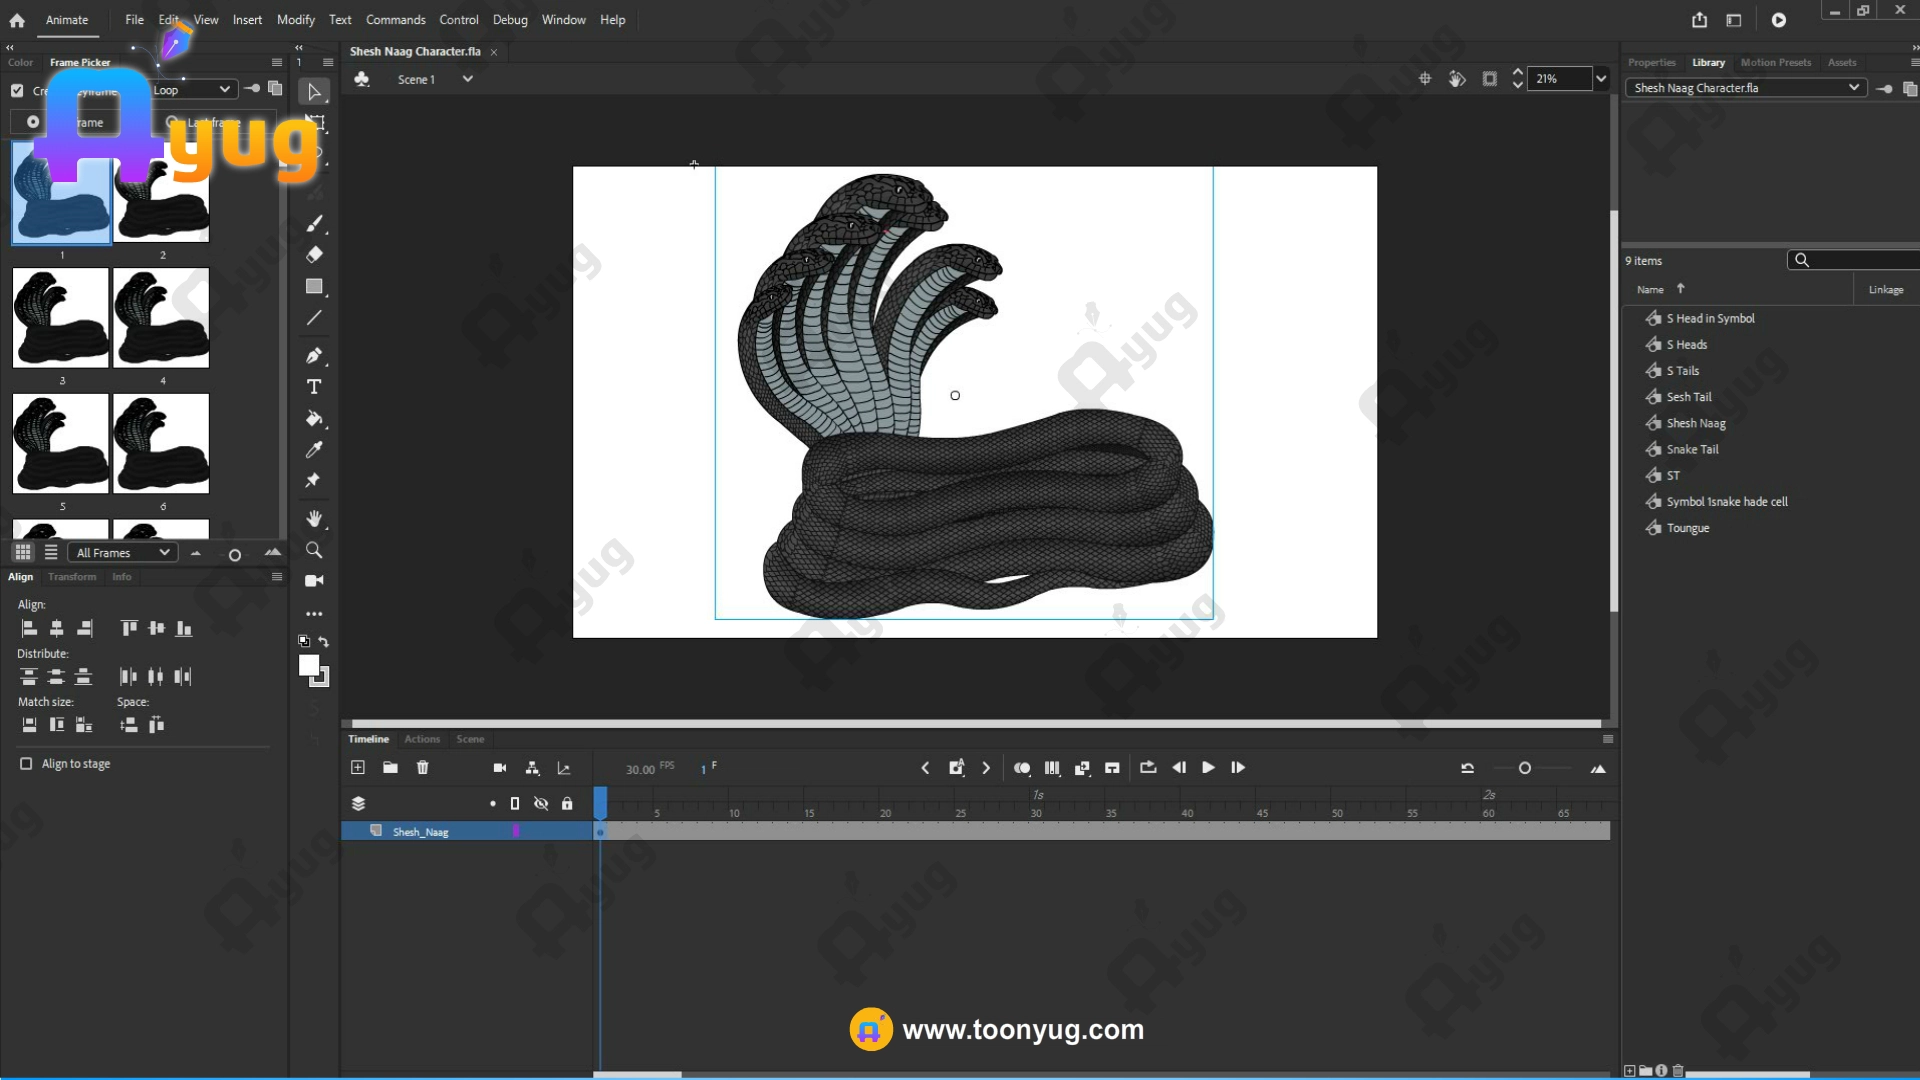Switch to the Properties tab
This screenshot has width=1920, height=1080.
(1651, 62)
